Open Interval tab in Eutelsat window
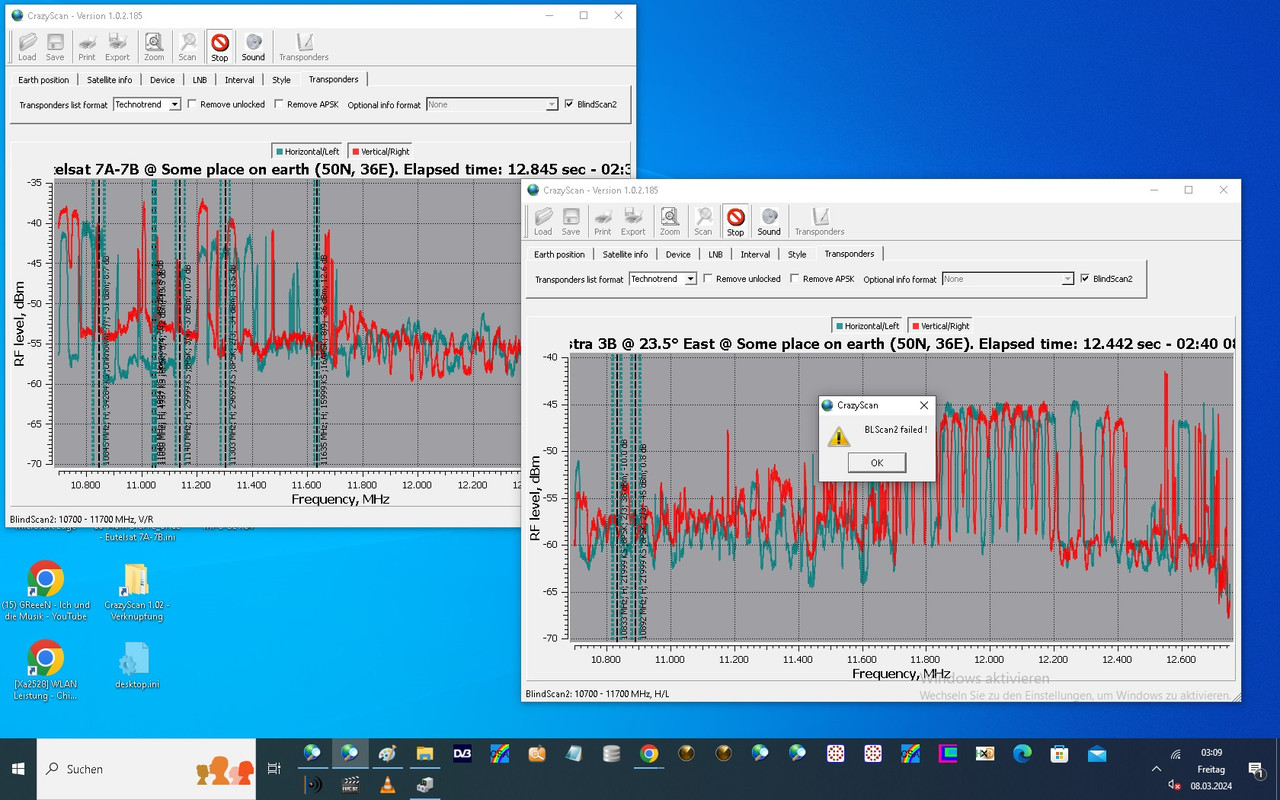This screenshot has width=1280, height=800. coord(239,80)
